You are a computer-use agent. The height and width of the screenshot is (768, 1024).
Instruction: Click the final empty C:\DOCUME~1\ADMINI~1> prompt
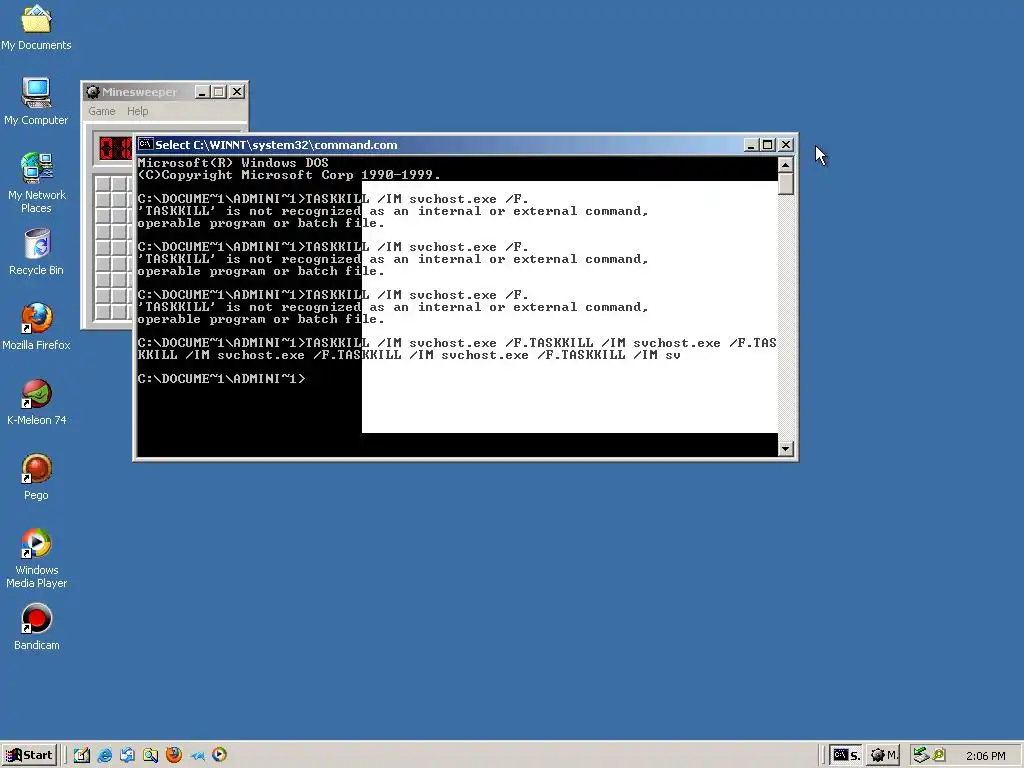(221, 379)
